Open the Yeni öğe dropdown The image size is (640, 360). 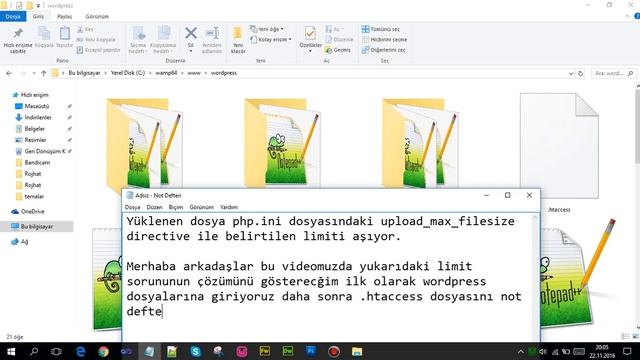[x=267, y=29]
